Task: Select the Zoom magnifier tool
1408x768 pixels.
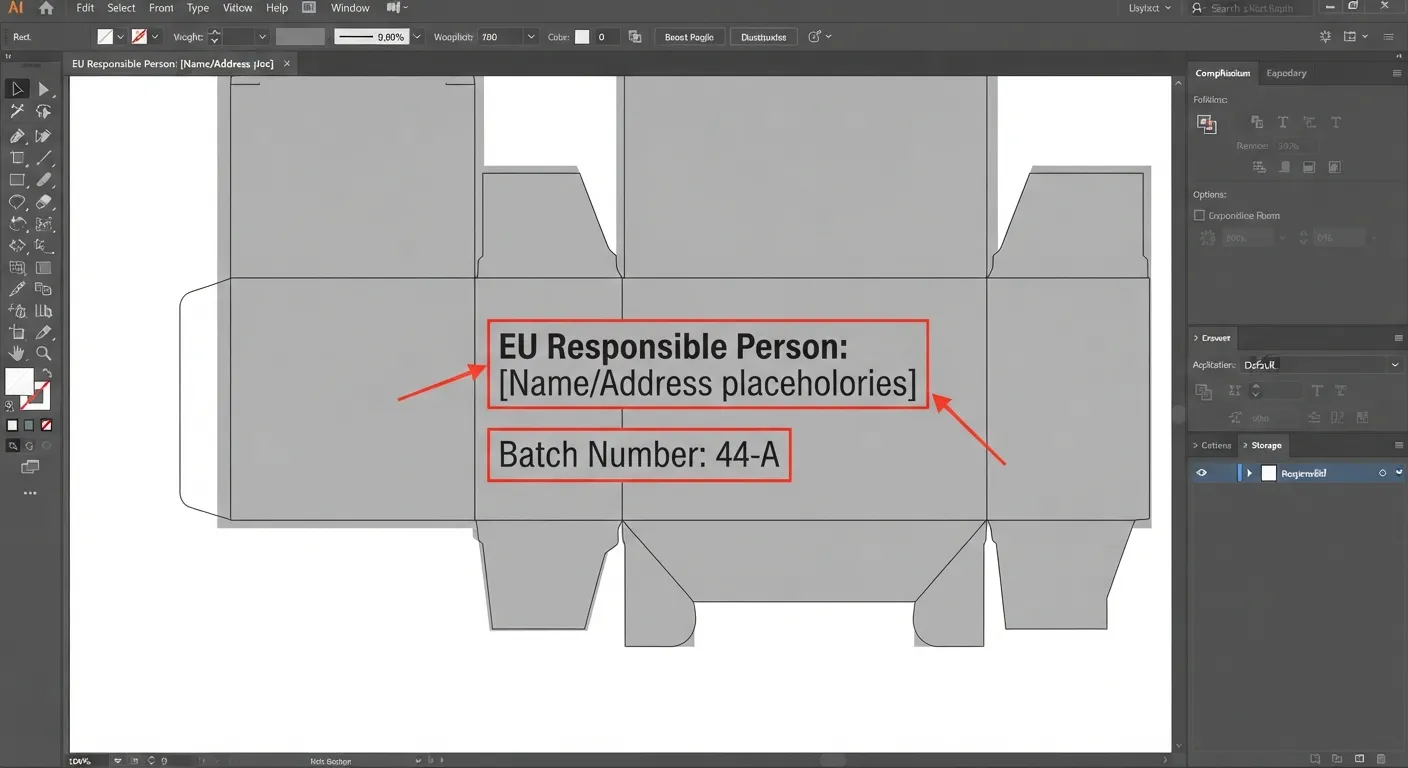Action: [43, 353]
